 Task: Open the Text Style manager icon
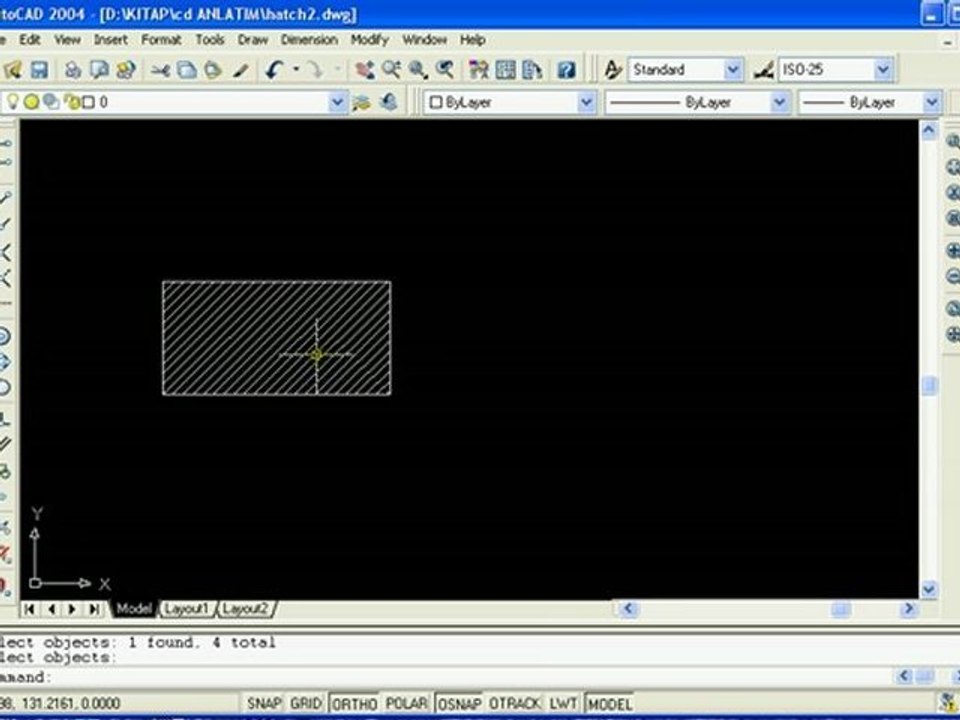(x=612, y=70)
